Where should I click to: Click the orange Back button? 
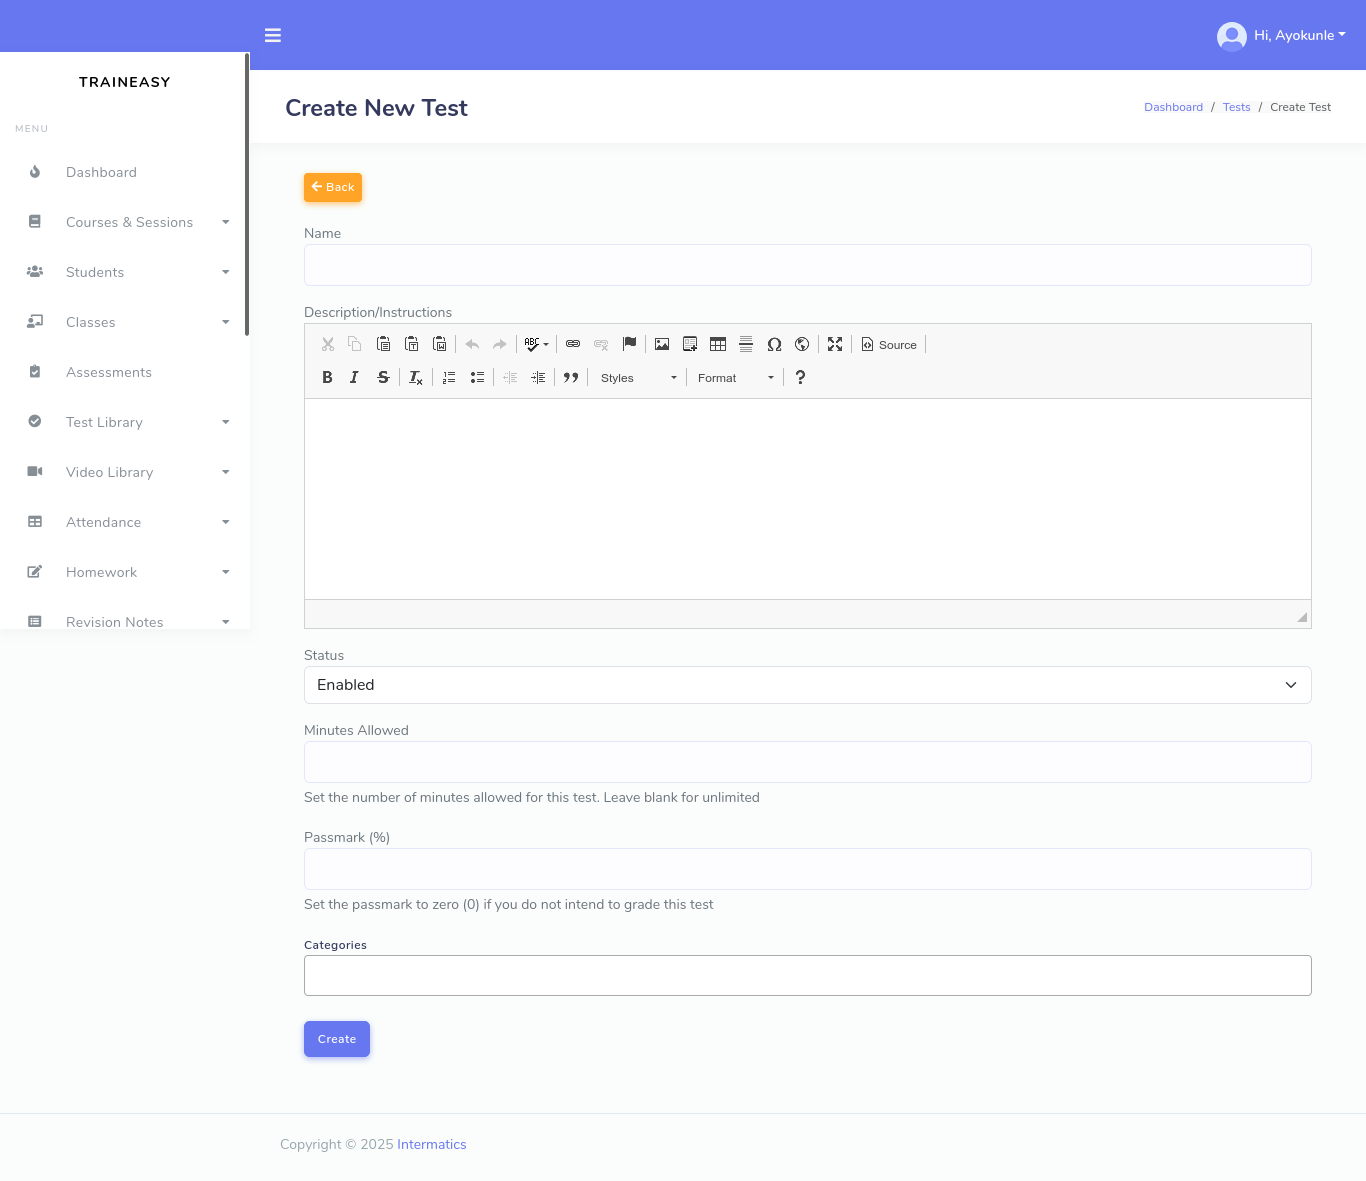(x=333, y=187)
